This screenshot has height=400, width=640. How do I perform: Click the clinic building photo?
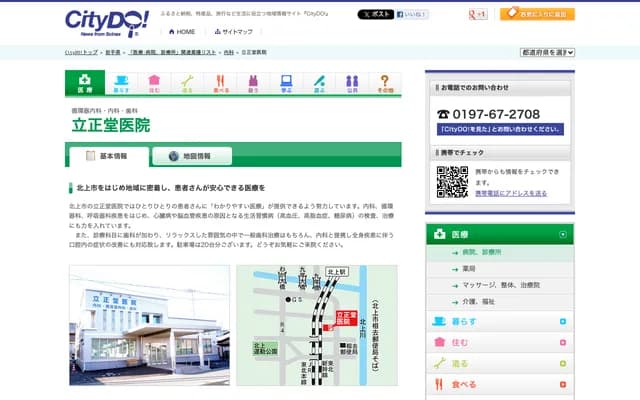point(149,325)
